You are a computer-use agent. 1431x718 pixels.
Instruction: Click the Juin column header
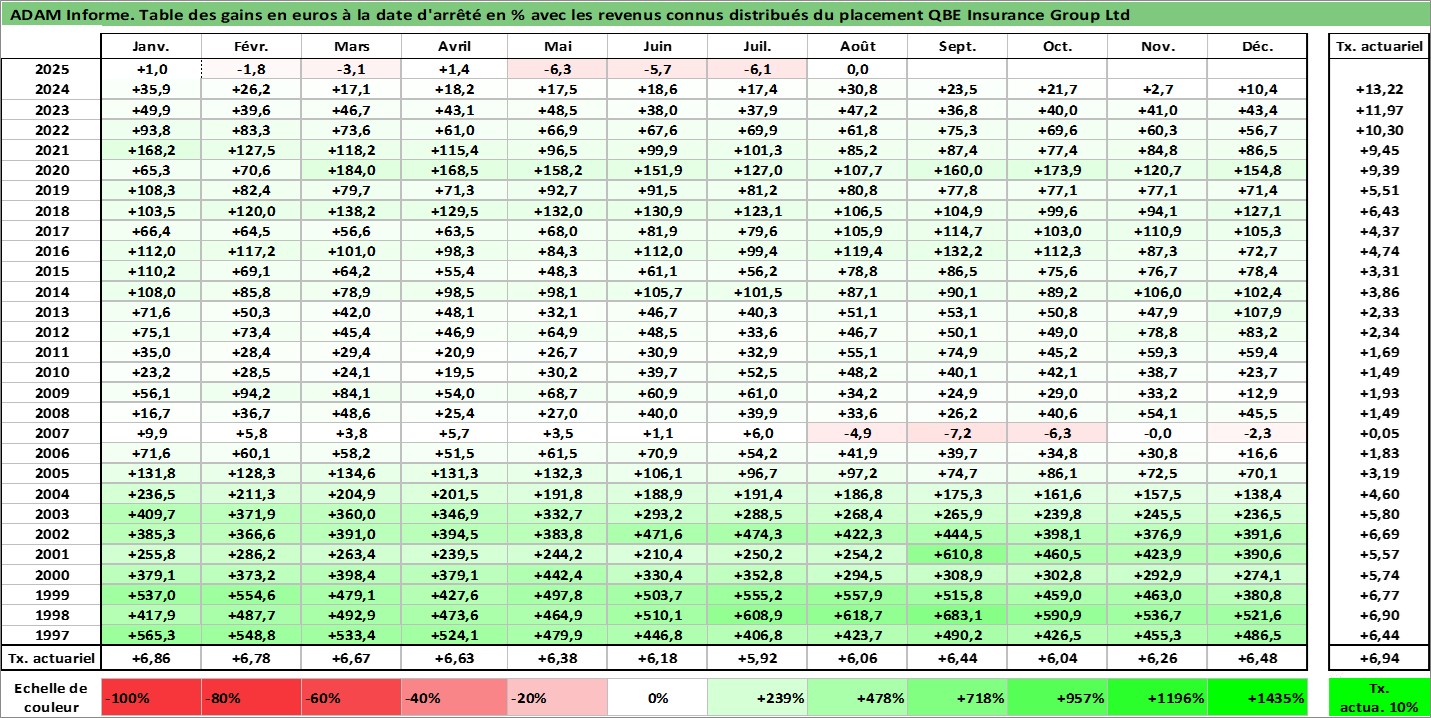click(x=656, y=47)
